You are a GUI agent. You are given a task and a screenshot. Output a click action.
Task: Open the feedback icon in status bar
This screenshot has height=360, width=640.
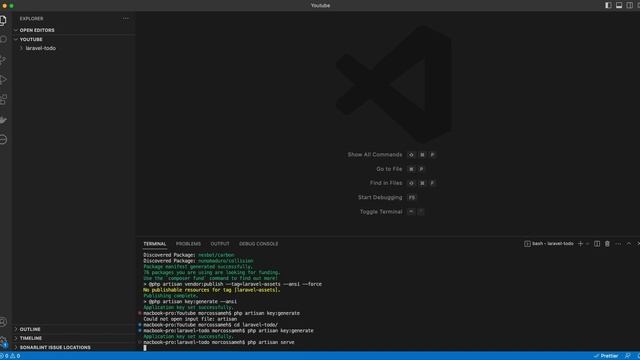(627, 356)
